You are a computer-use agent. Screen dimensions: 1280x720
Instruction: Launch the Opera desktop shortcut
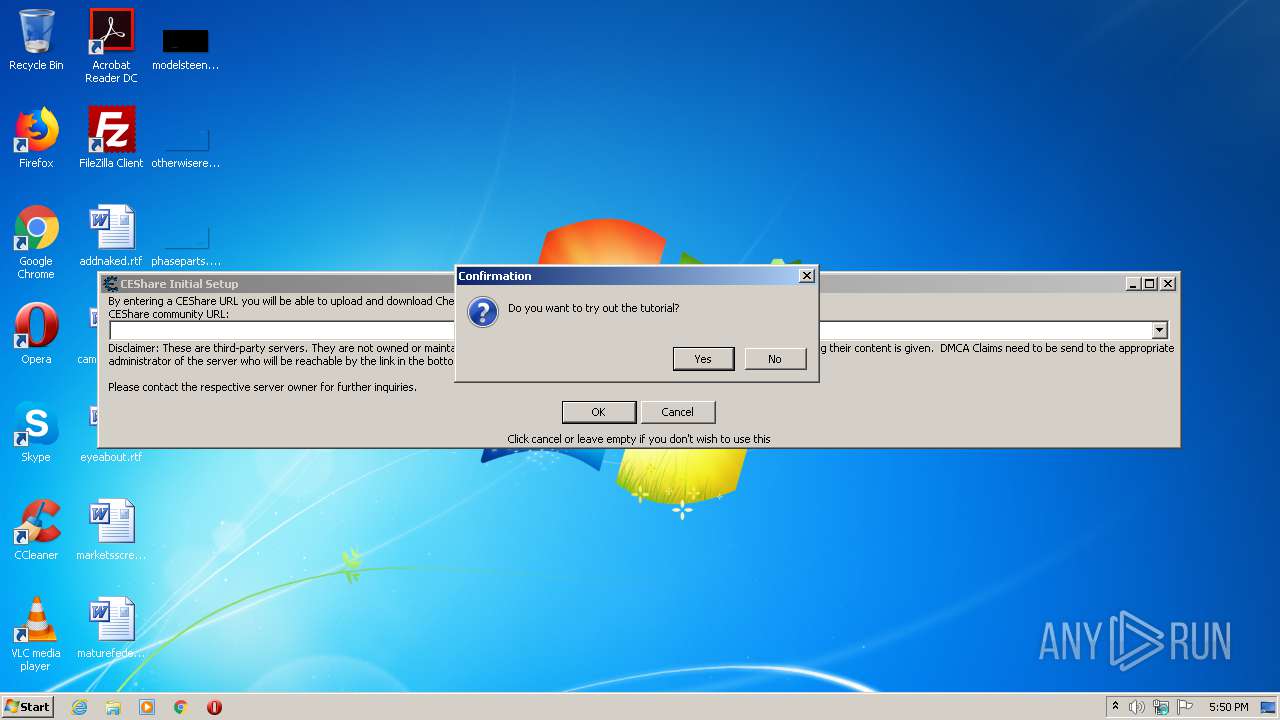tap(36, 333)
